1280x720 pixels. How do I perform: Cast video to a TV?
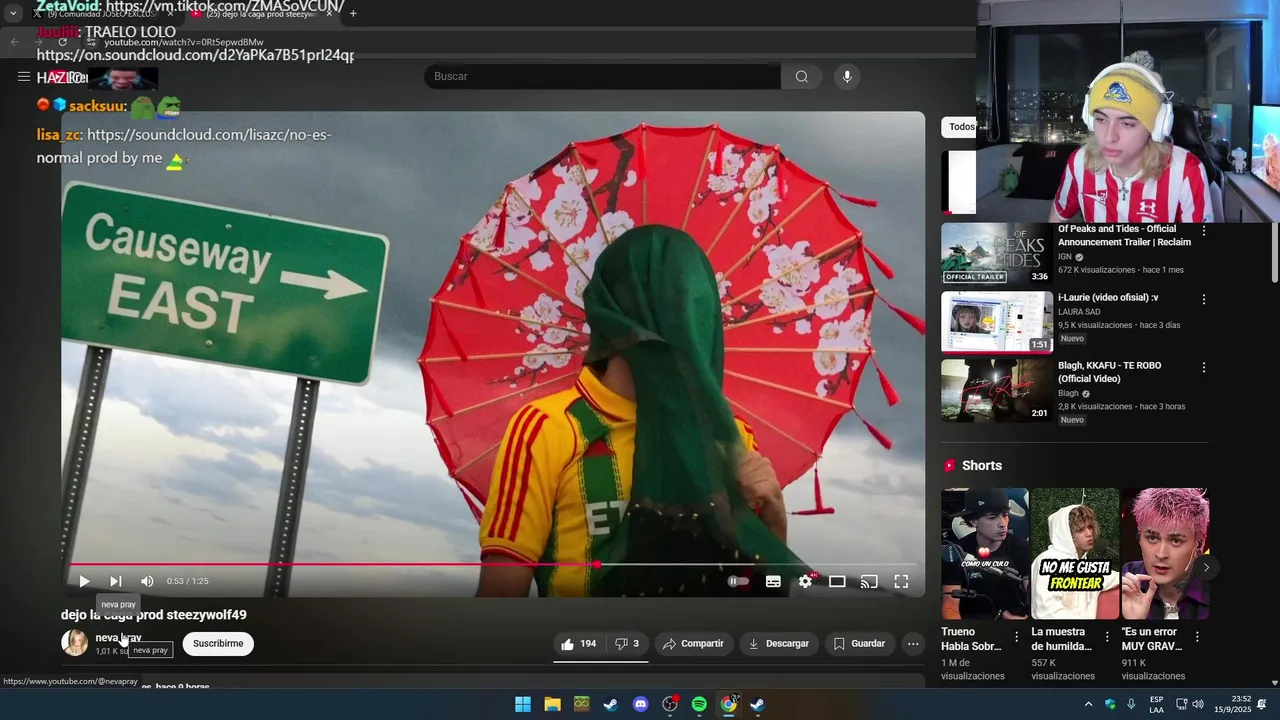[x=869, y=581]
